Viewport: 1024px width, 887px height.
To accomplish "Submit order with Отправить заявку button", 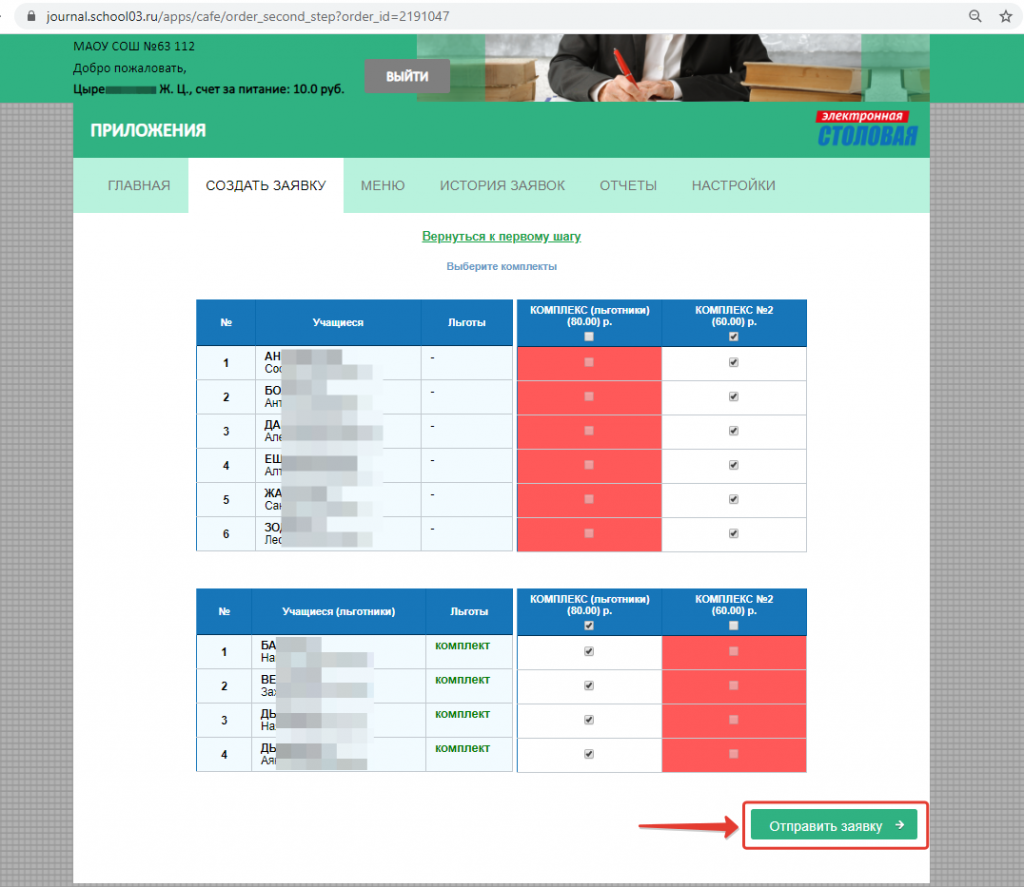I will 834,826.
